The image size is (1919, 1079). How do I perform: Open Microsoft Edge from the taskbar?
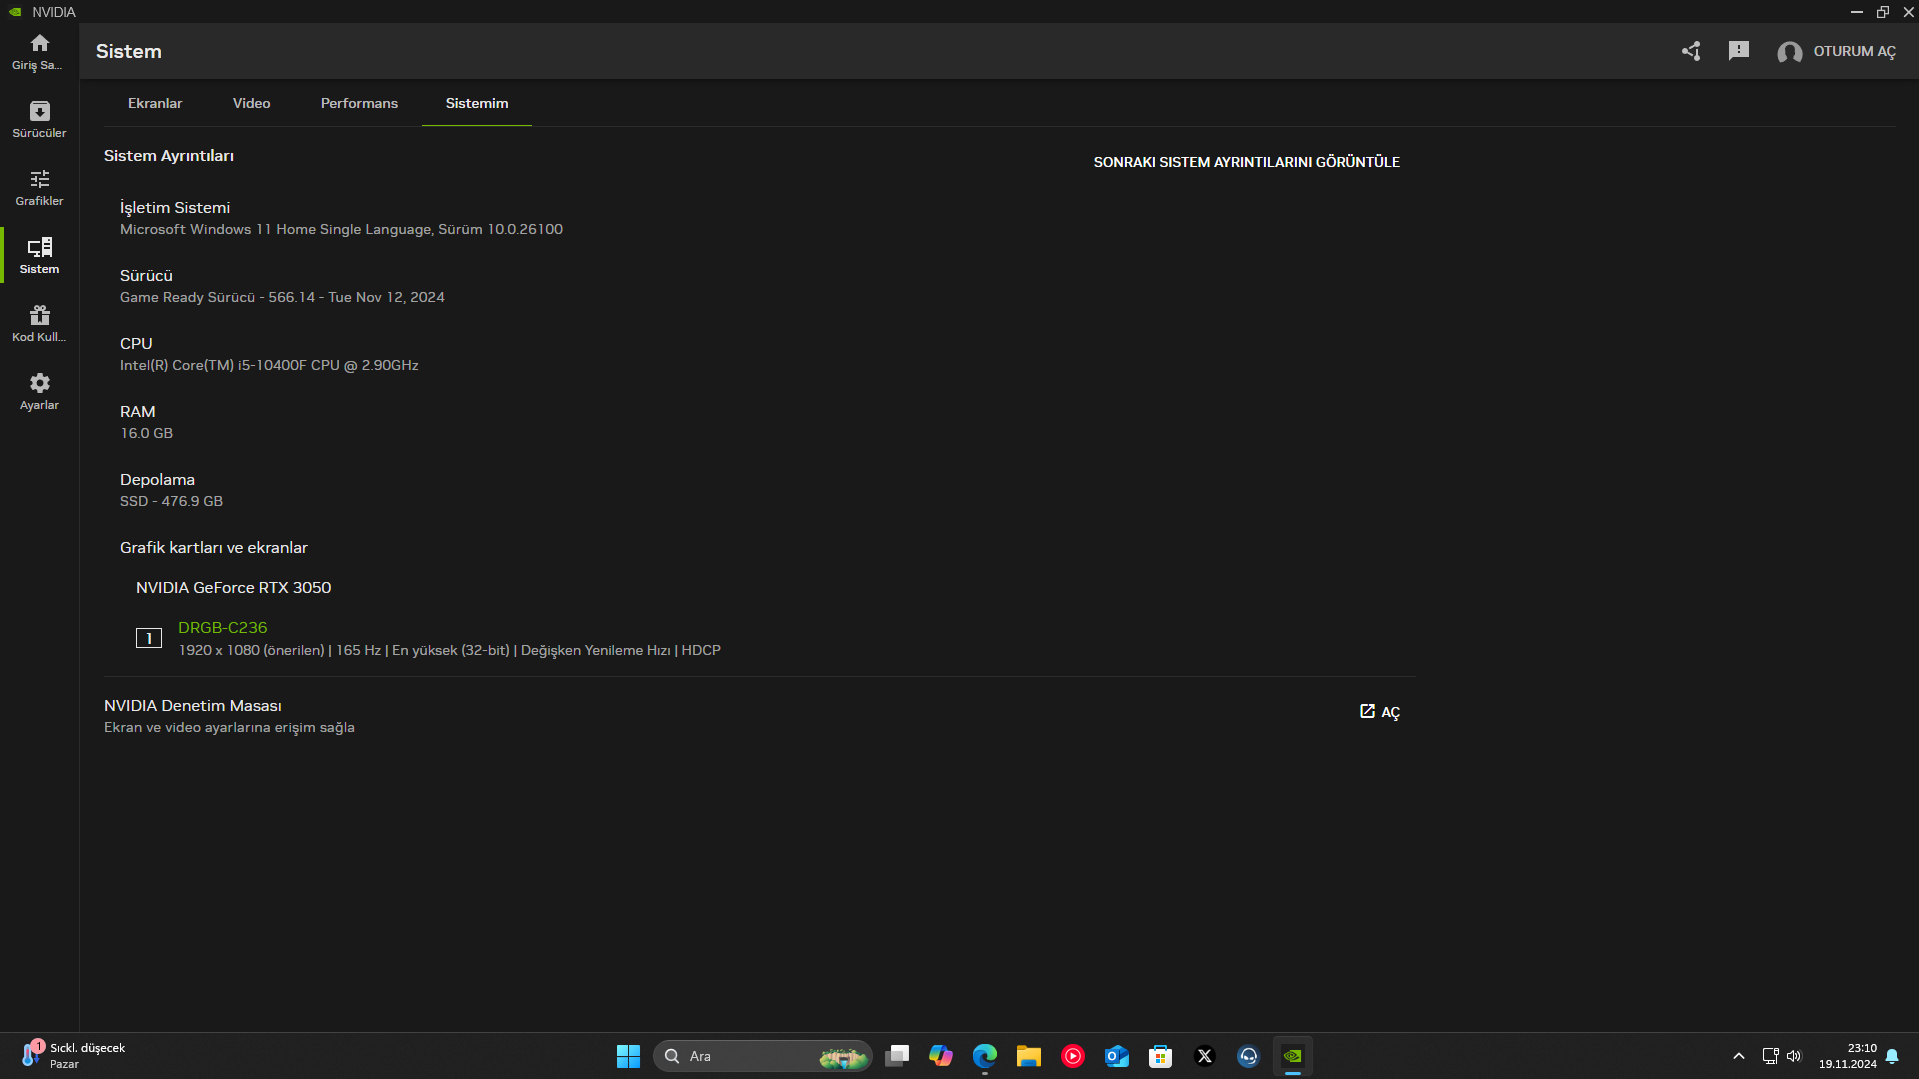click(985, 1056)
